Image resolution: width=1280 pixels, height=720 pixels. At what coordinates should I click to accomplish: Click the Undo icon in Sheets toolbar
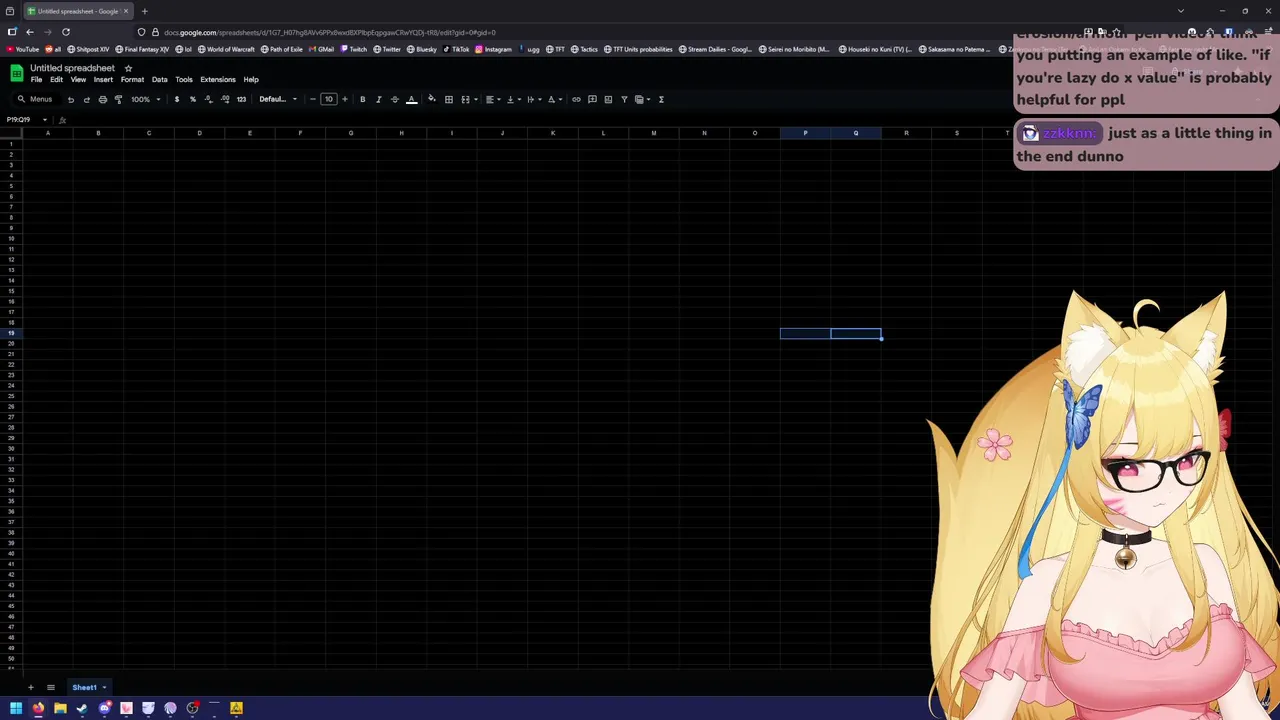70,99
